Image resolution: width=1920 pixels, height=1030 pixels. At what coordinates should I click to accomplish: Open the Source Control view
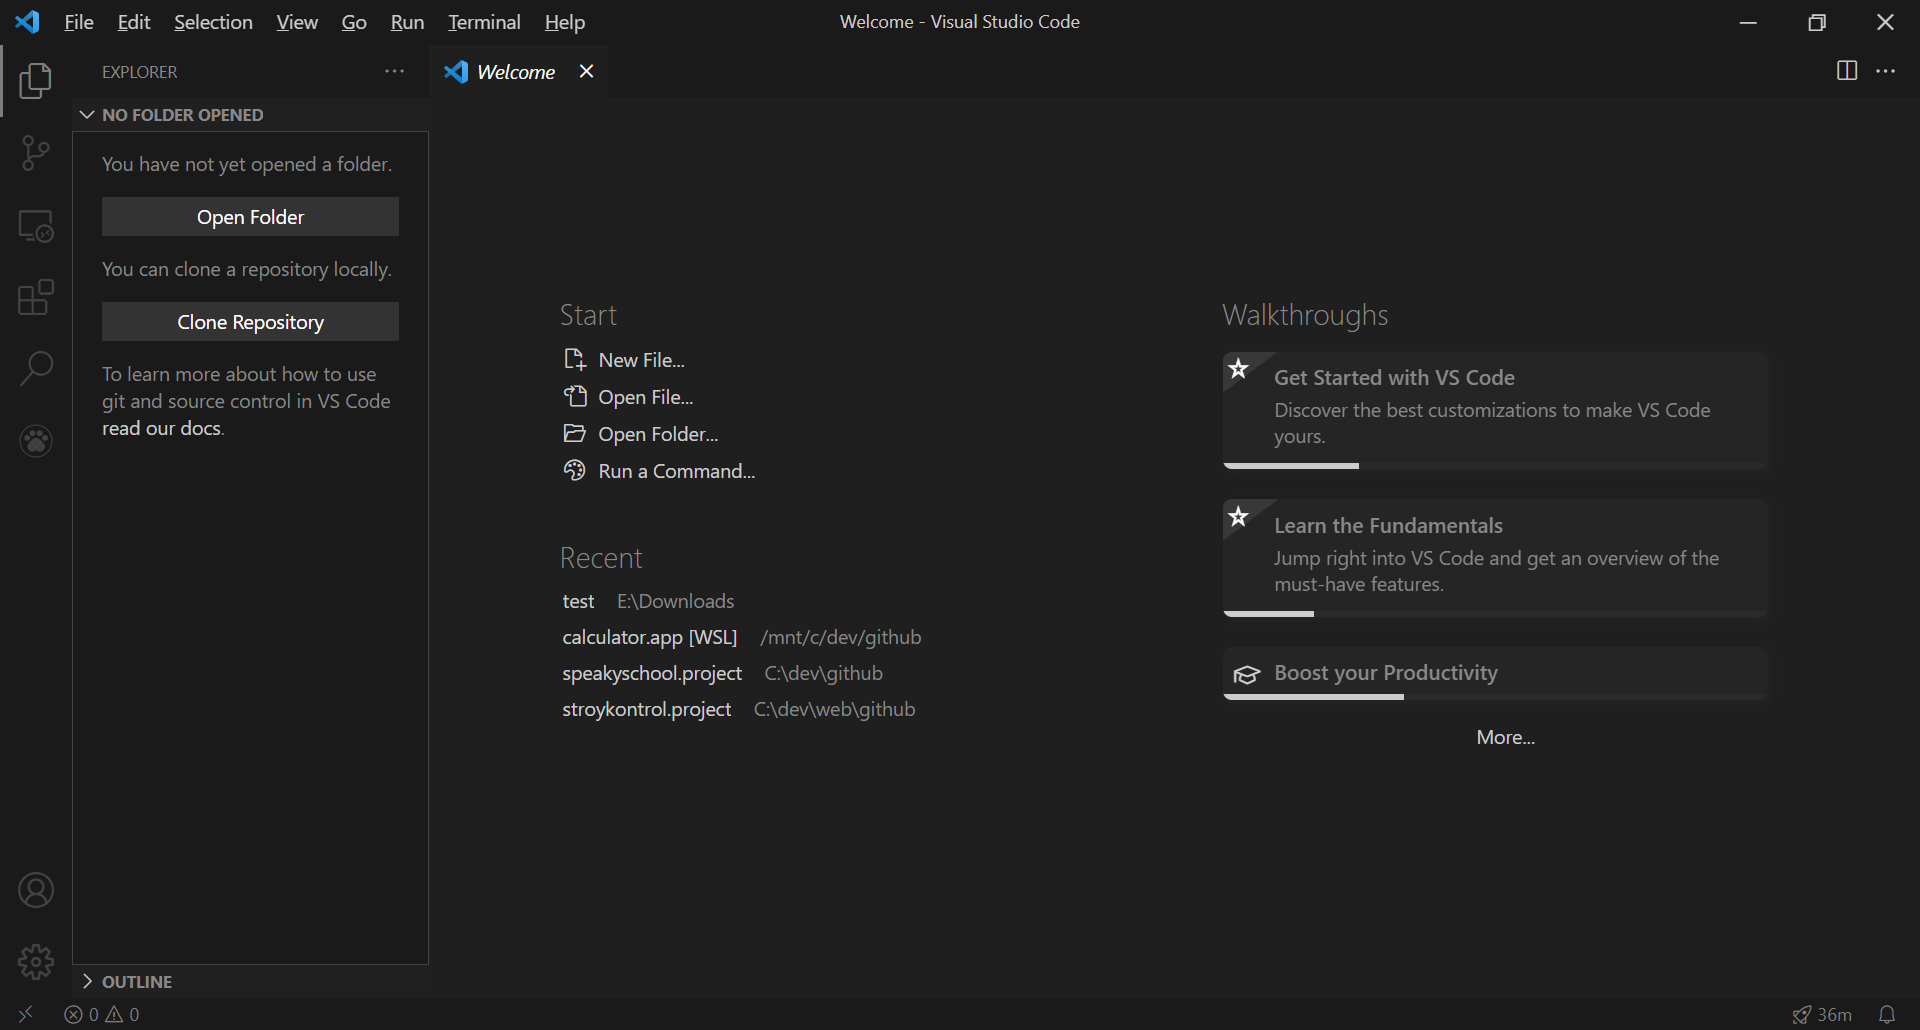(x=36, y=153)
